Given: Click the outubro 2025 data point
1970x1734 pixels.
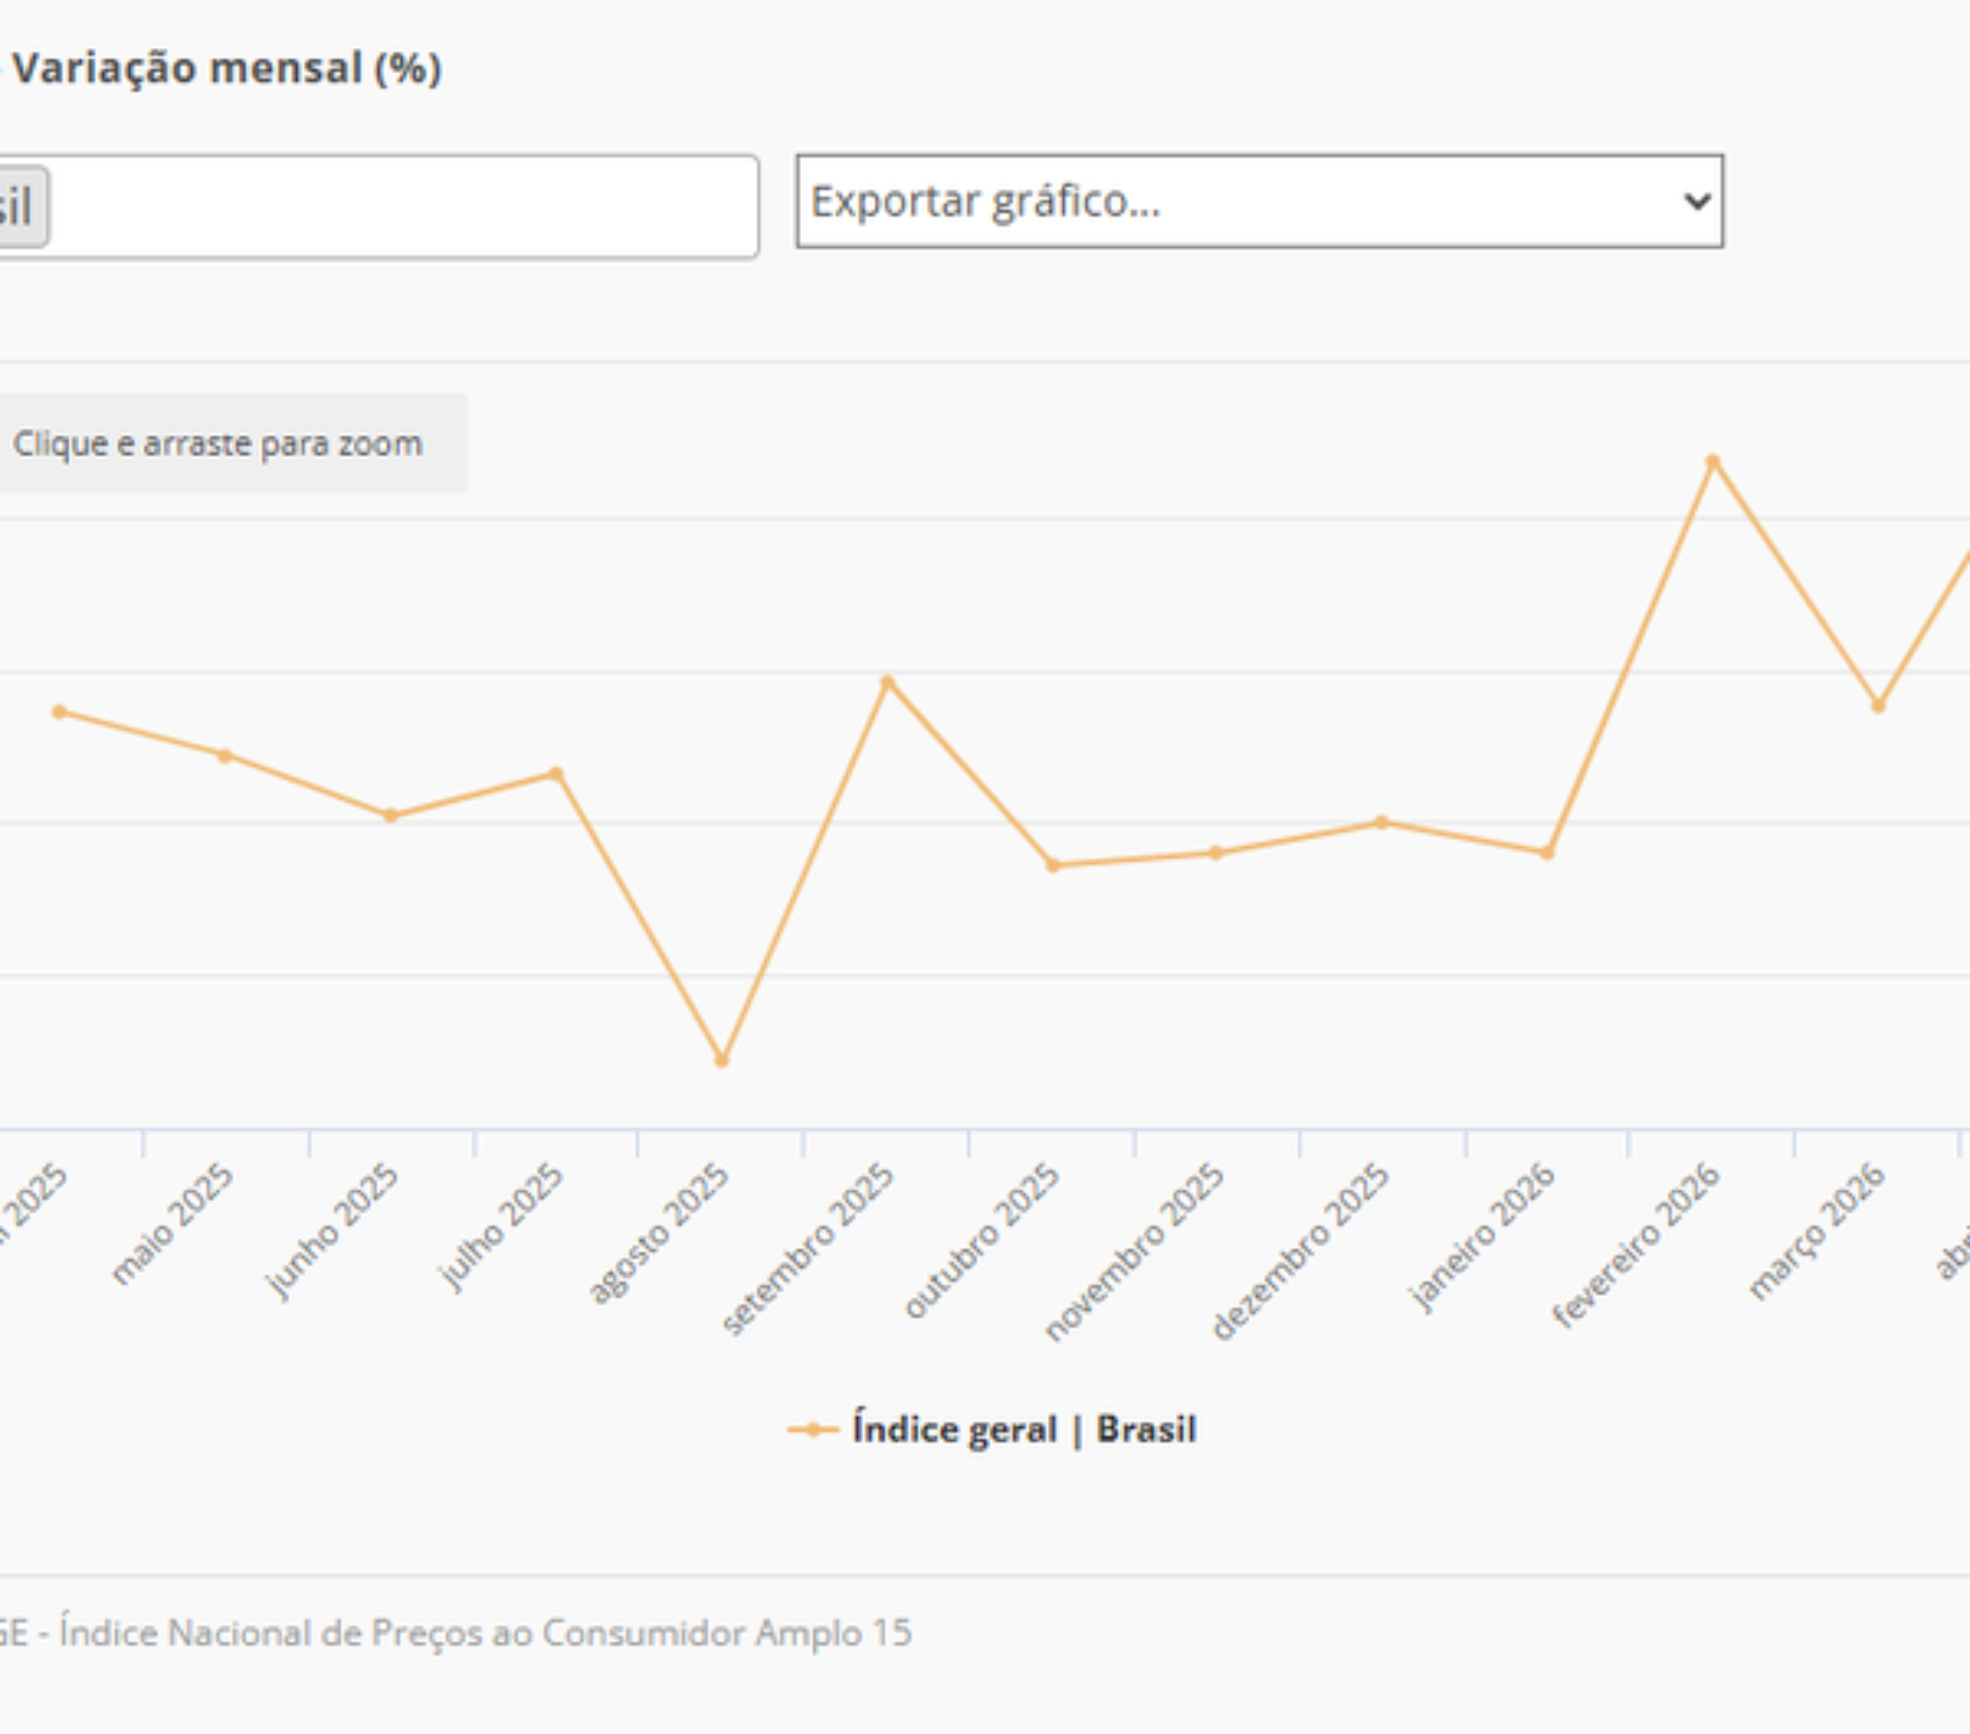Looking at the screenshot, I should [x=1053, y=865].
